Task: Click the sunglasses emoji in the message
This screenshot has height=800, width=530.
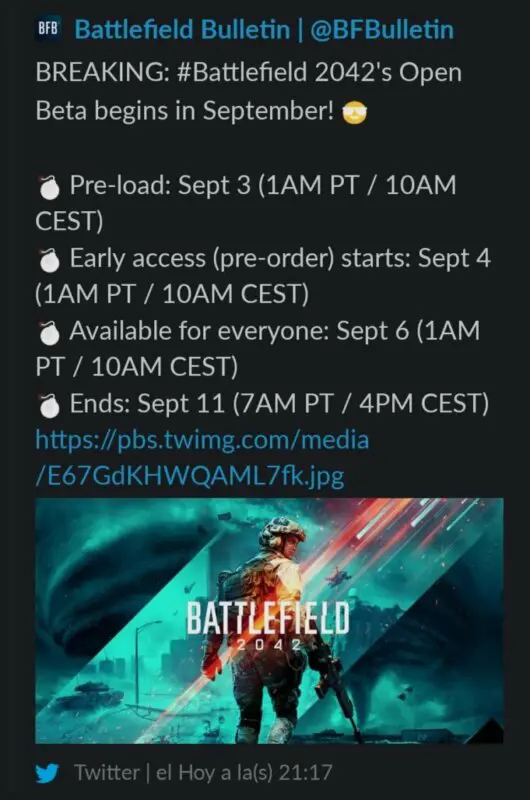Action: (354, 112)
